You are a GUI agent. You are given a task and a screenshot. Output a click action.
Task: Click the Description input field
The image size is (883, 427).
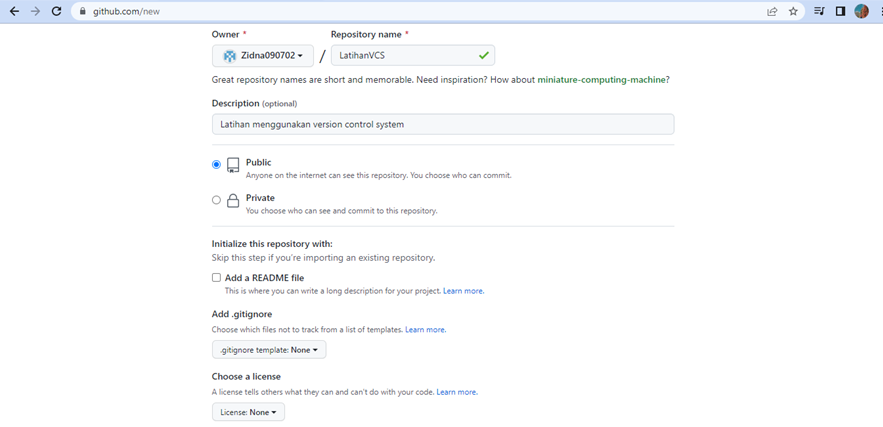click(x=443, y=124)
